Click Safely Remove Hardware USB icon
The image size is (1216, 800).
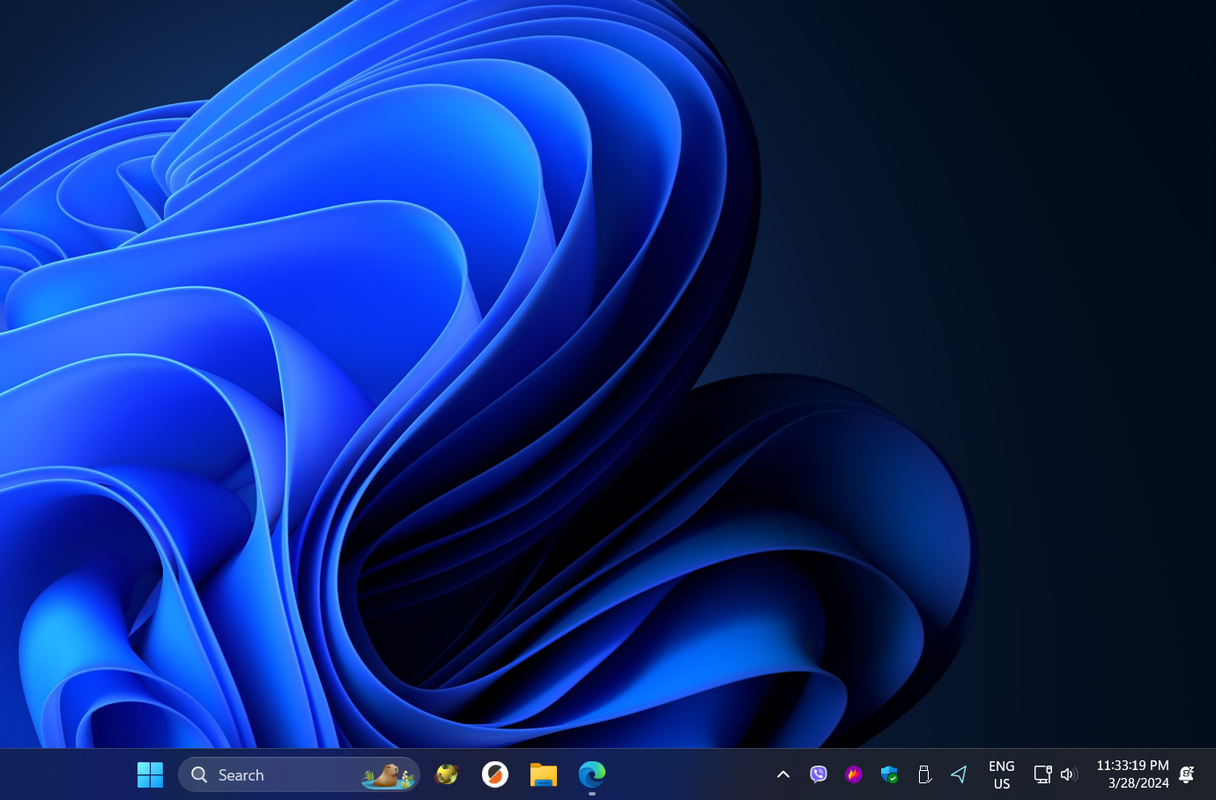click(924, 774)
